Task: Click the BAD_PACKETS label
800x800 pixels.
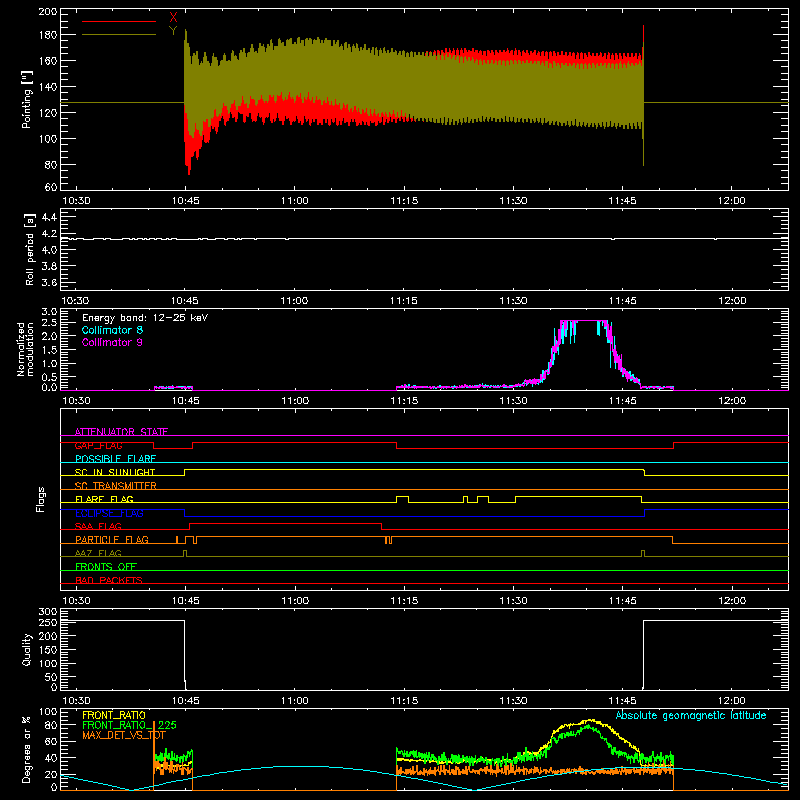Action: (109, 580)
